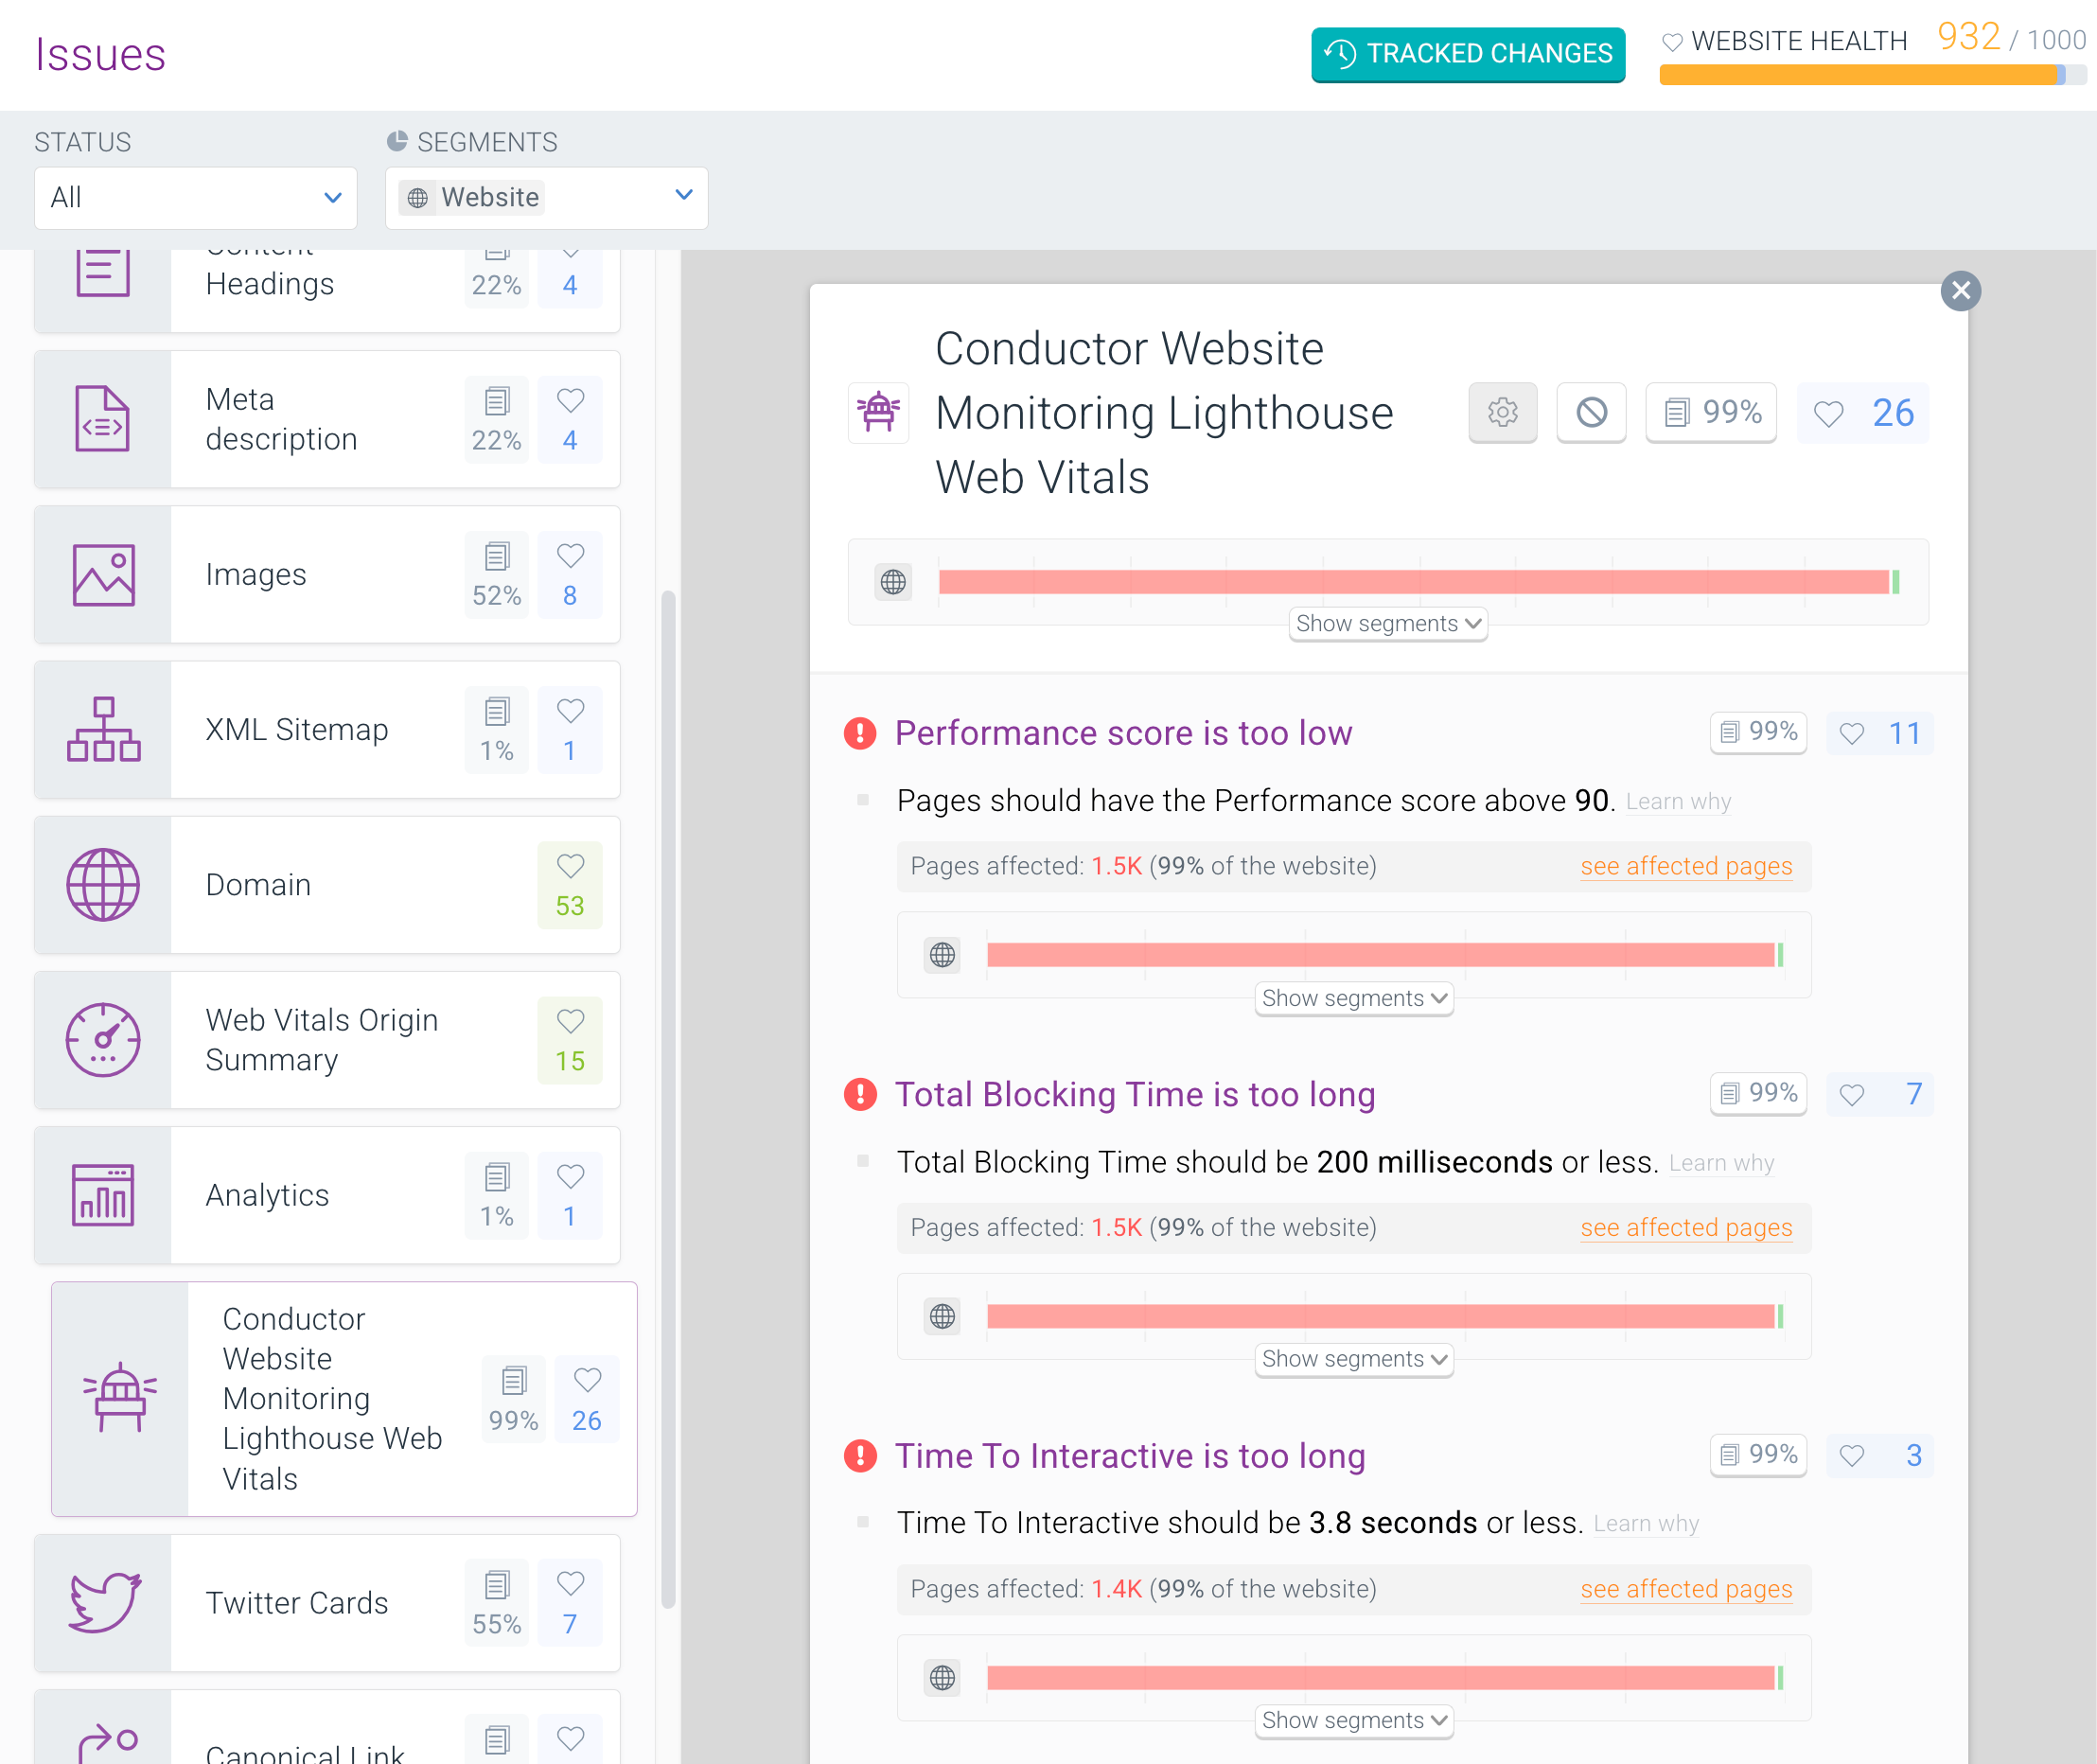Click Learn why next to Time To Interactive
Viewport: 2097px width, 1764px height.
tap(1646, 1524)
